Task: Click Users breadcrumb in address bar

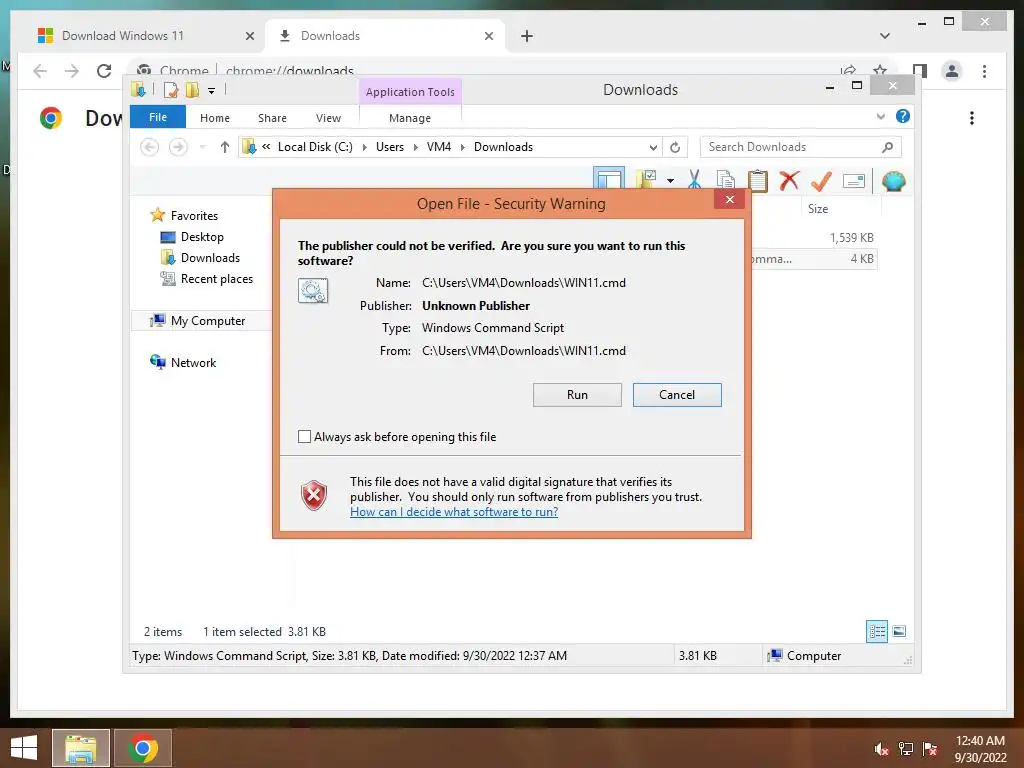Action: click(x=390, y=147)
